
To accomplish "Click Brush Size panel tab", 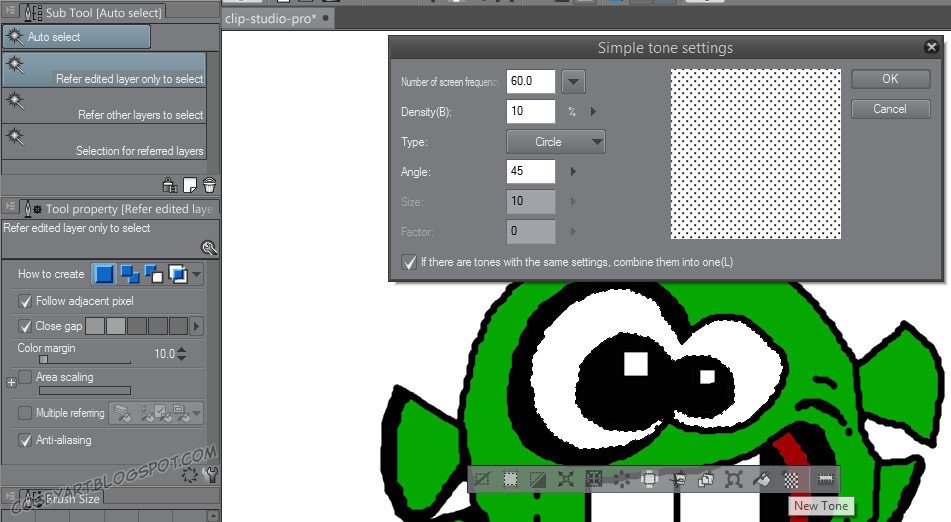I will (62, 498).
